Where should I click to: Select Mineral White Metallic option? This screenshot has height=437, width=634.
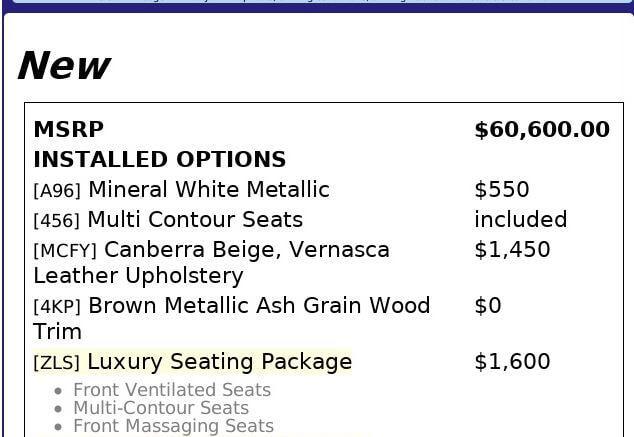click(x=209, y=190)
